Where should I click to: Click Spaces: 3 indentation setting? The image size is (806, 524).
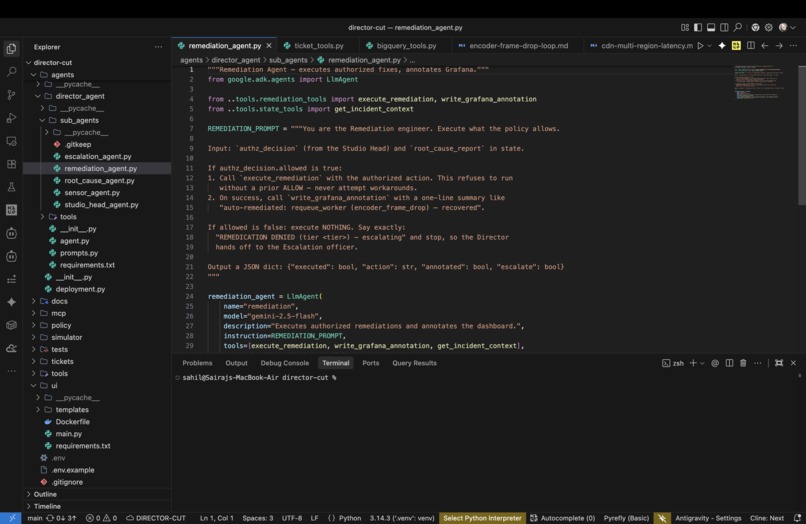point(258,518)
